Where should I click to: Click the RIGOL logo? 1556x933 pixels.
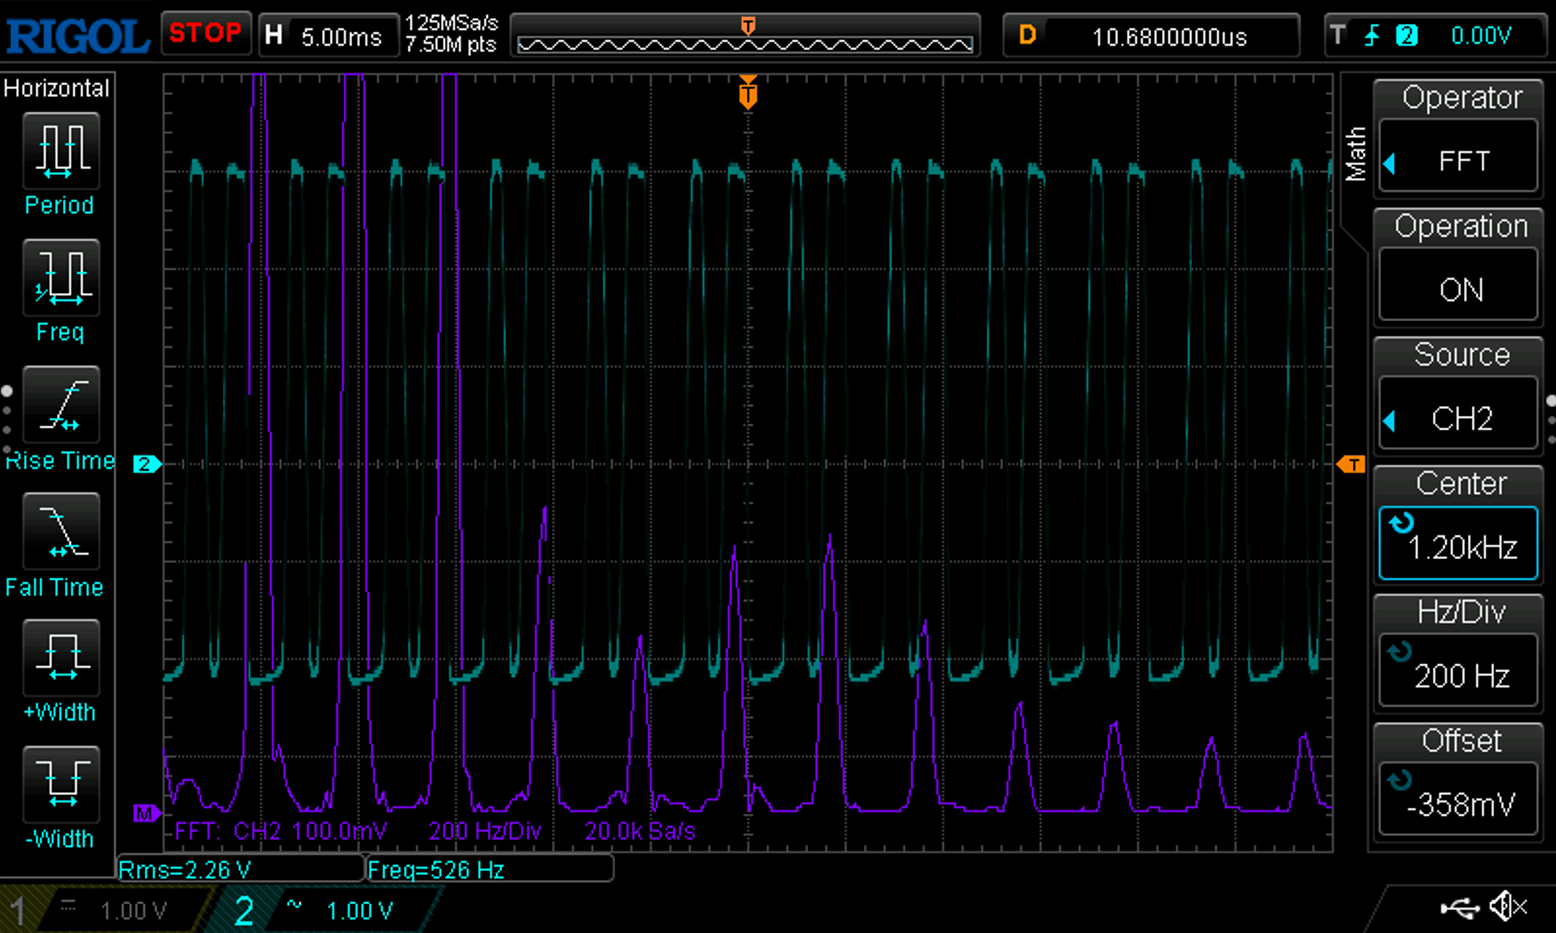click(77, 37)
